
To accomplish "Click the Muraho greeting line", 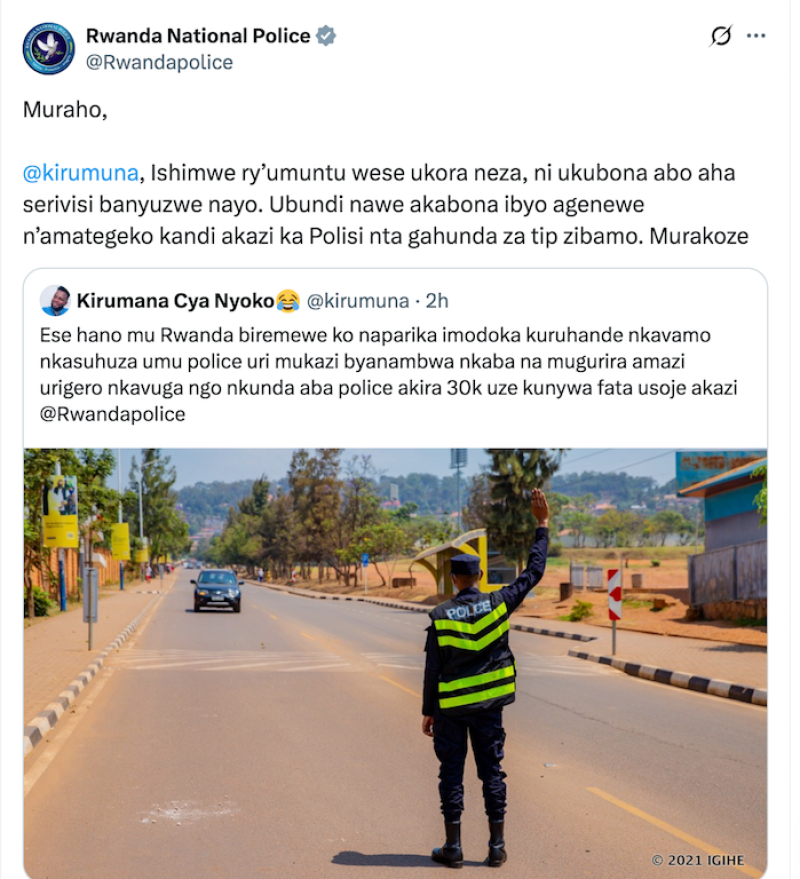I will (65, 110).
